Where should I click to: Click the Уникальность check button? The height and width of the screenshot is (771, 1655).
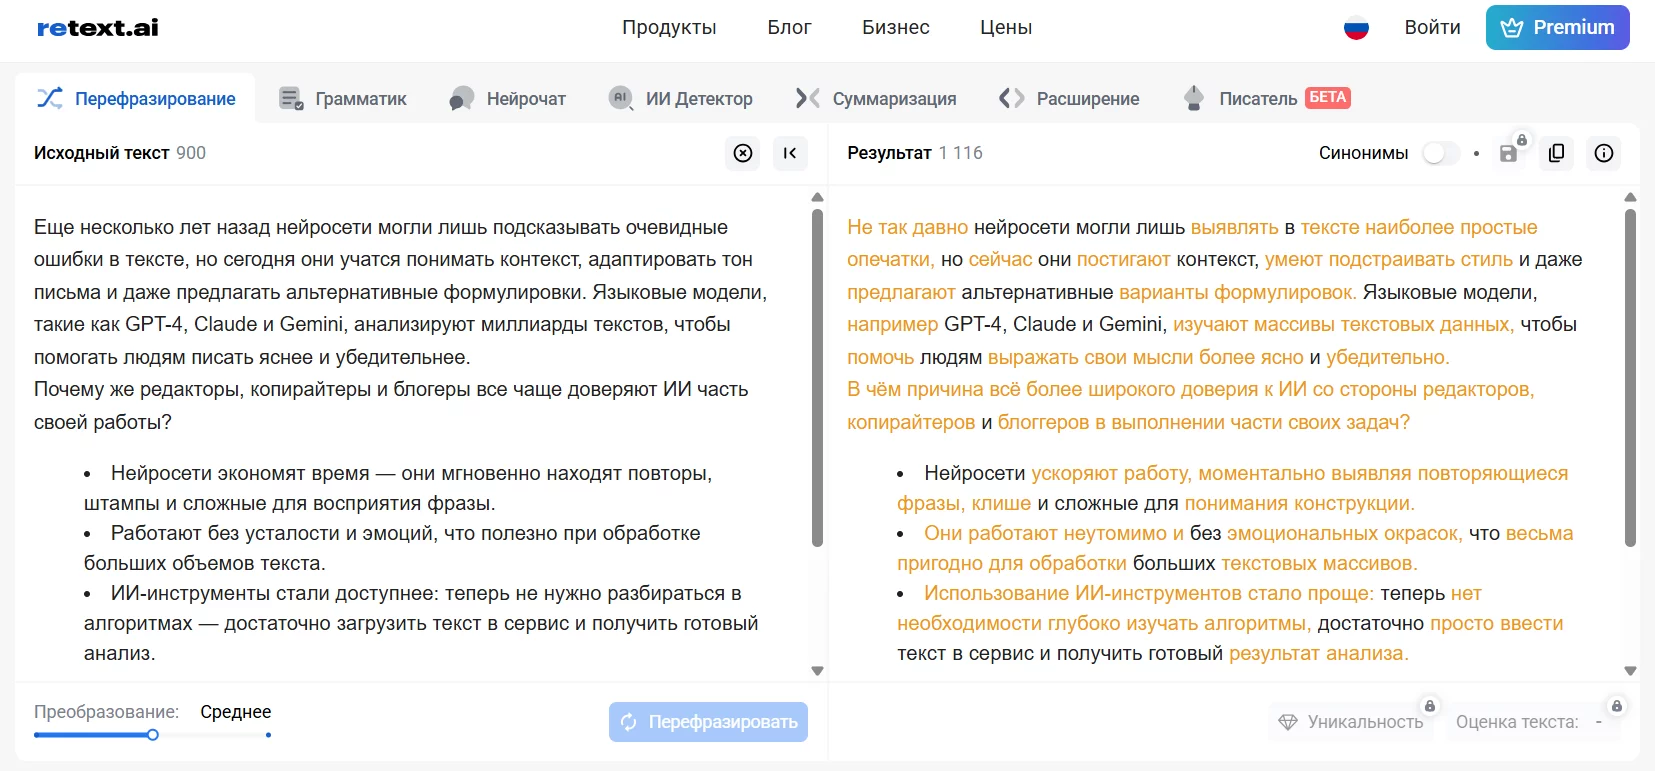coord(1352,722)
